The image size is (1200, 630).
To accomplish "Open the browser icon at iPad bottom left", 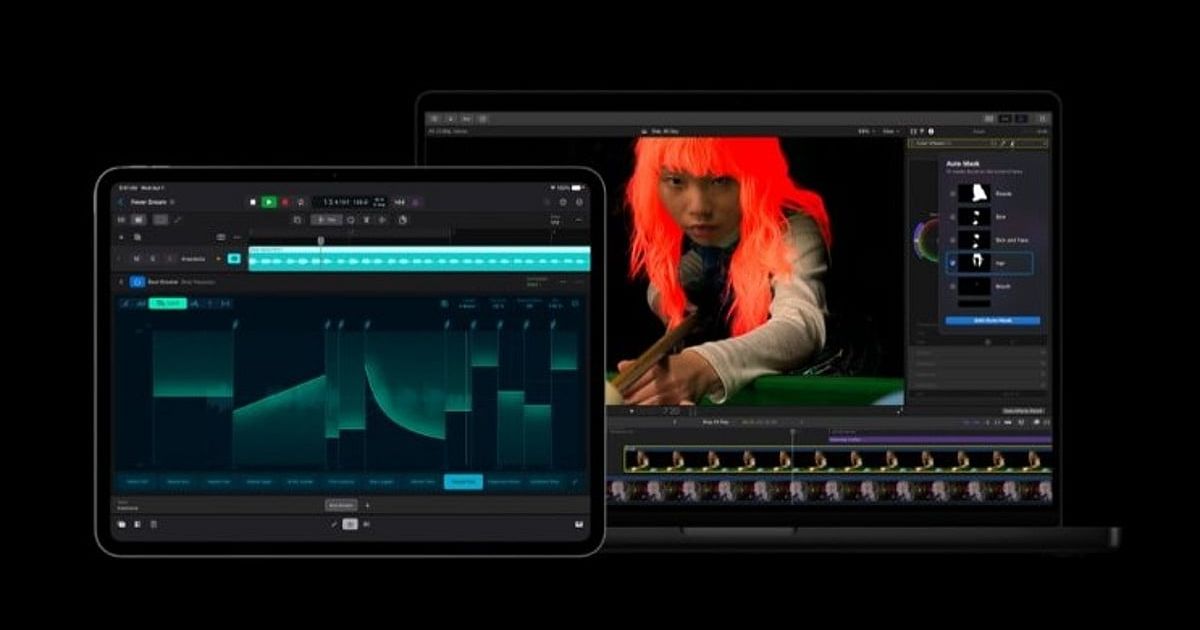I will pyautogui.click(x=121, y=524).
